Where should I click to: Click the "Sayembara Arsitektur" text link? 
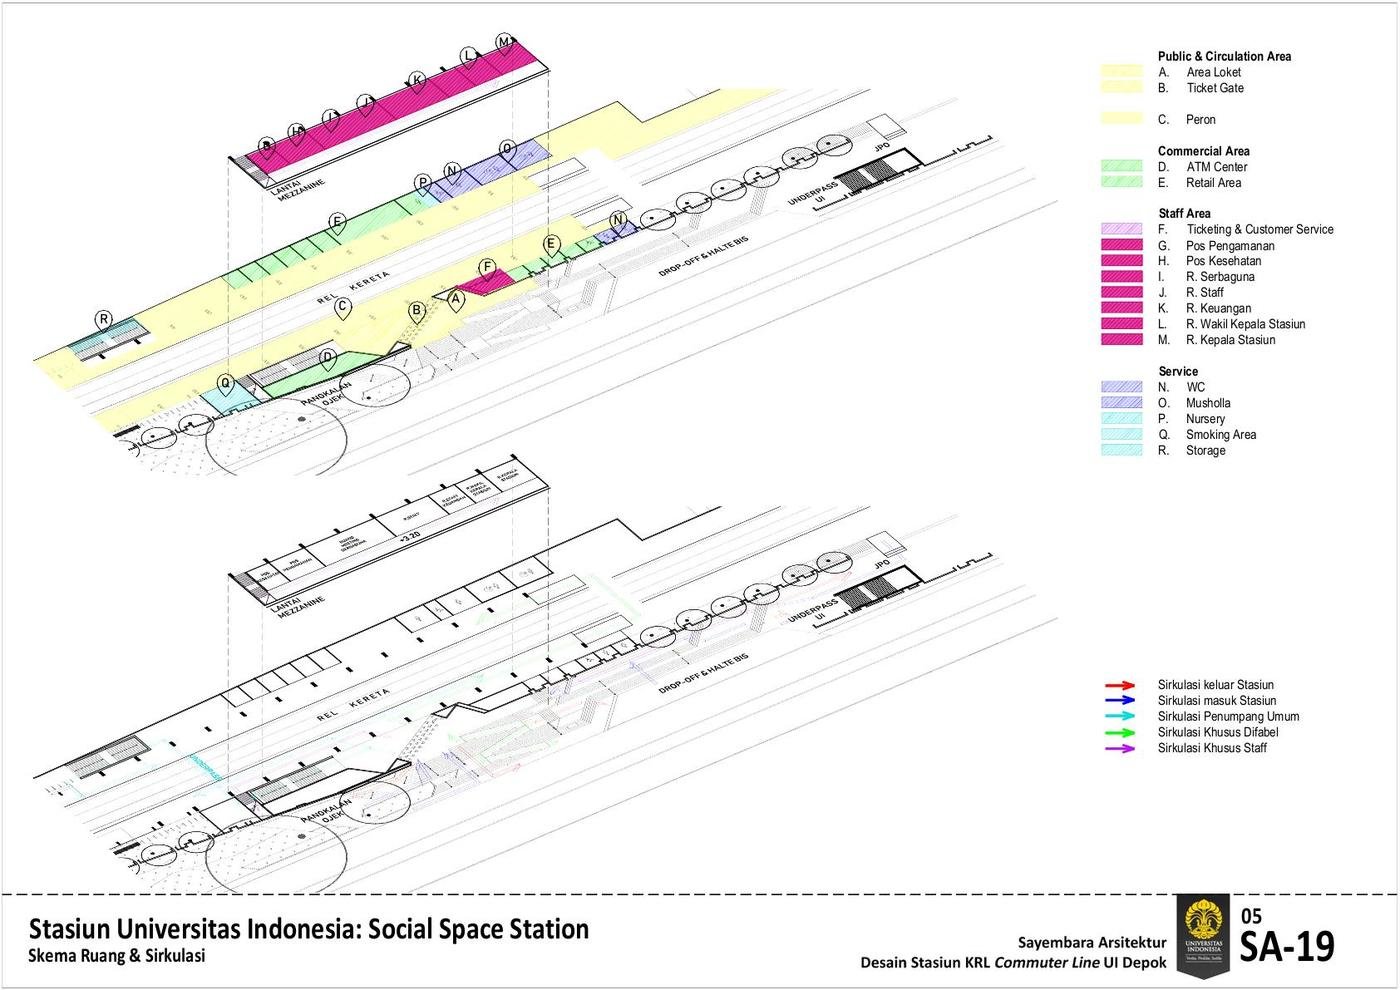click(x=1092, y=942)
